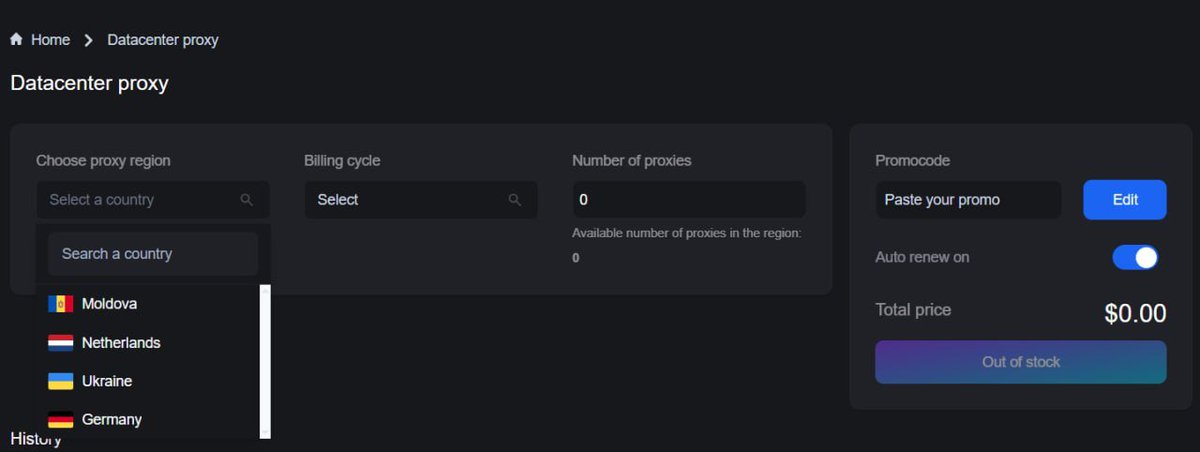
Task: Click the Moldova flag icon
Action: 61,304
